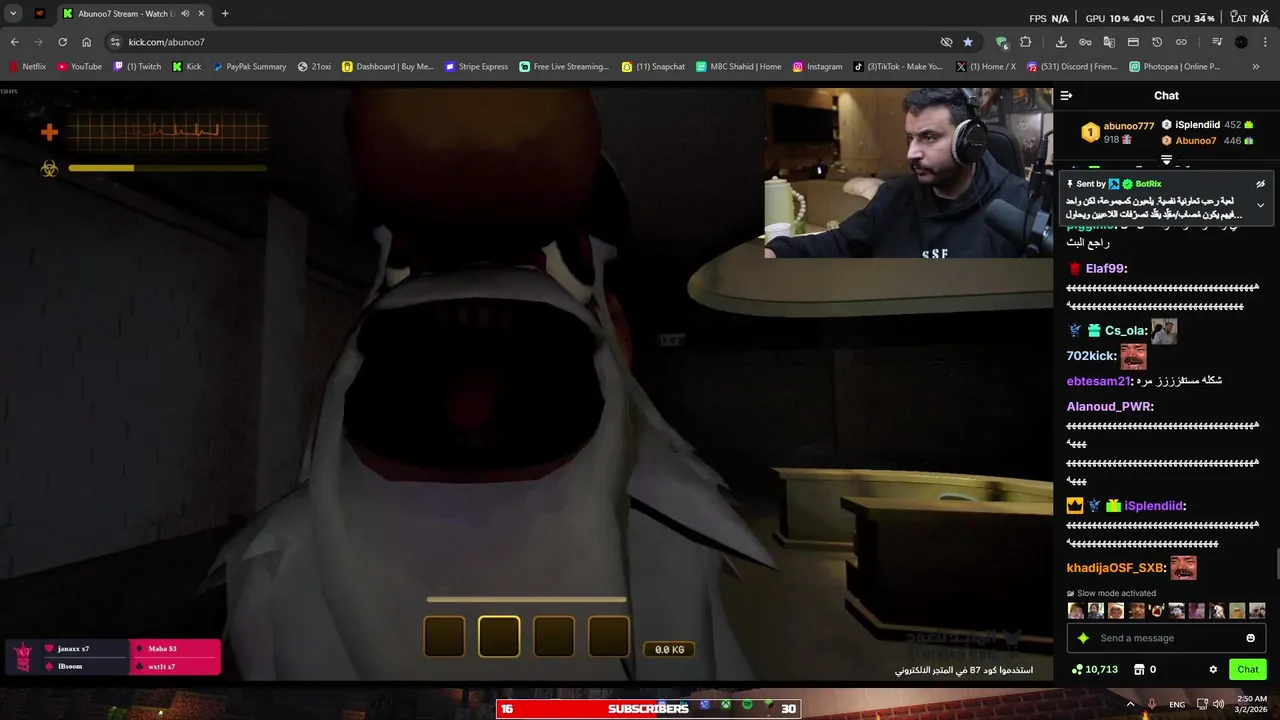Open tab search dropdown arrow
The image size is (1280, 720).
click(x=13, y=14)
